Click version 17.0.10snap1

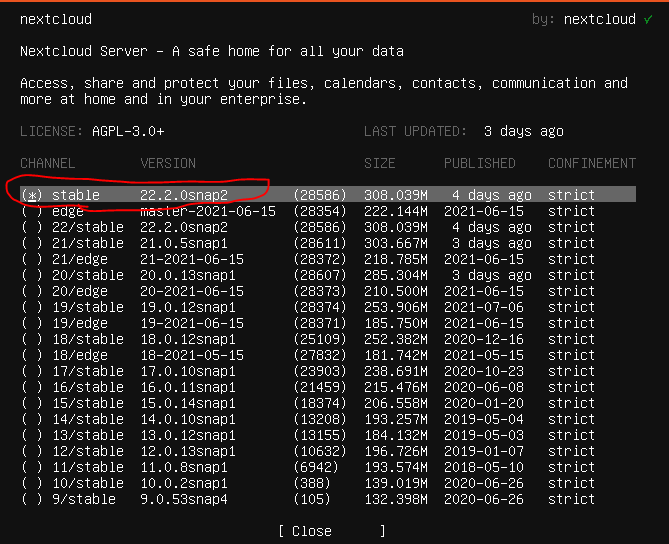coord(188,371)
